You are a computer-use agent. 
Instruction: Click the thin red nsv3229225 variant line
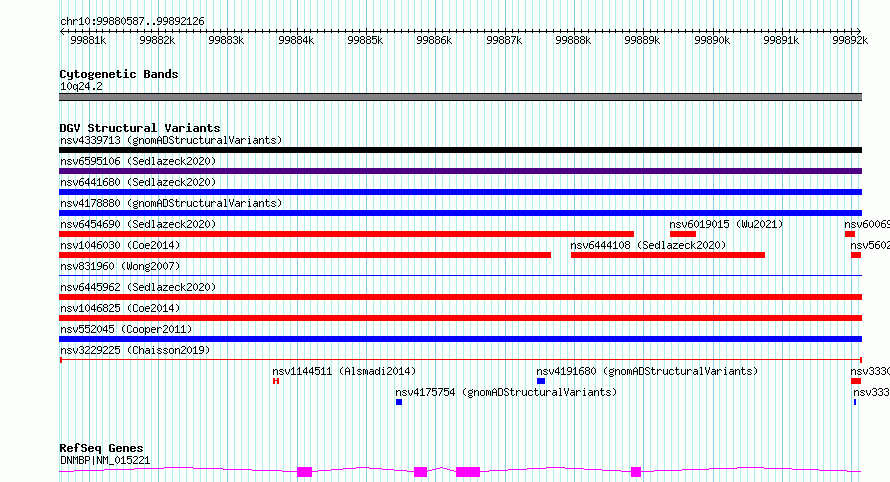click(460, 360)
